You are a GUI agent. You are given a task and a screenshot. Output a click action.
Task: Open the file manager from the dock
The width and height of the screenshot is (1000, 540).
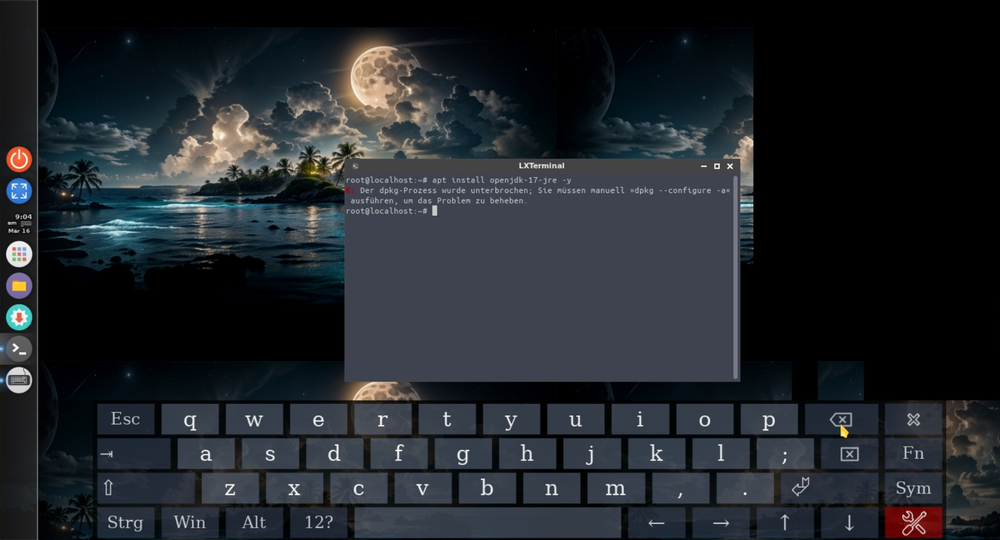(x=19, y=286)
